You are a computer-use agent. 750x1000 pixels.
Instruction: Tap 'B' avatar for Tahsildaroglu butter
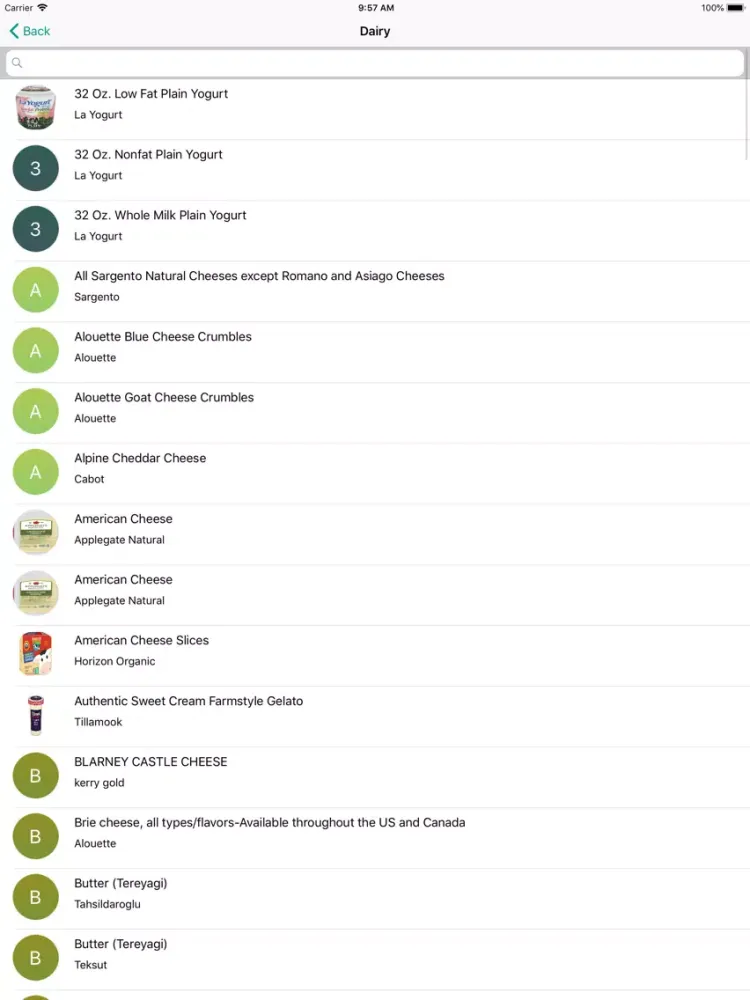(x=36, y=897)
